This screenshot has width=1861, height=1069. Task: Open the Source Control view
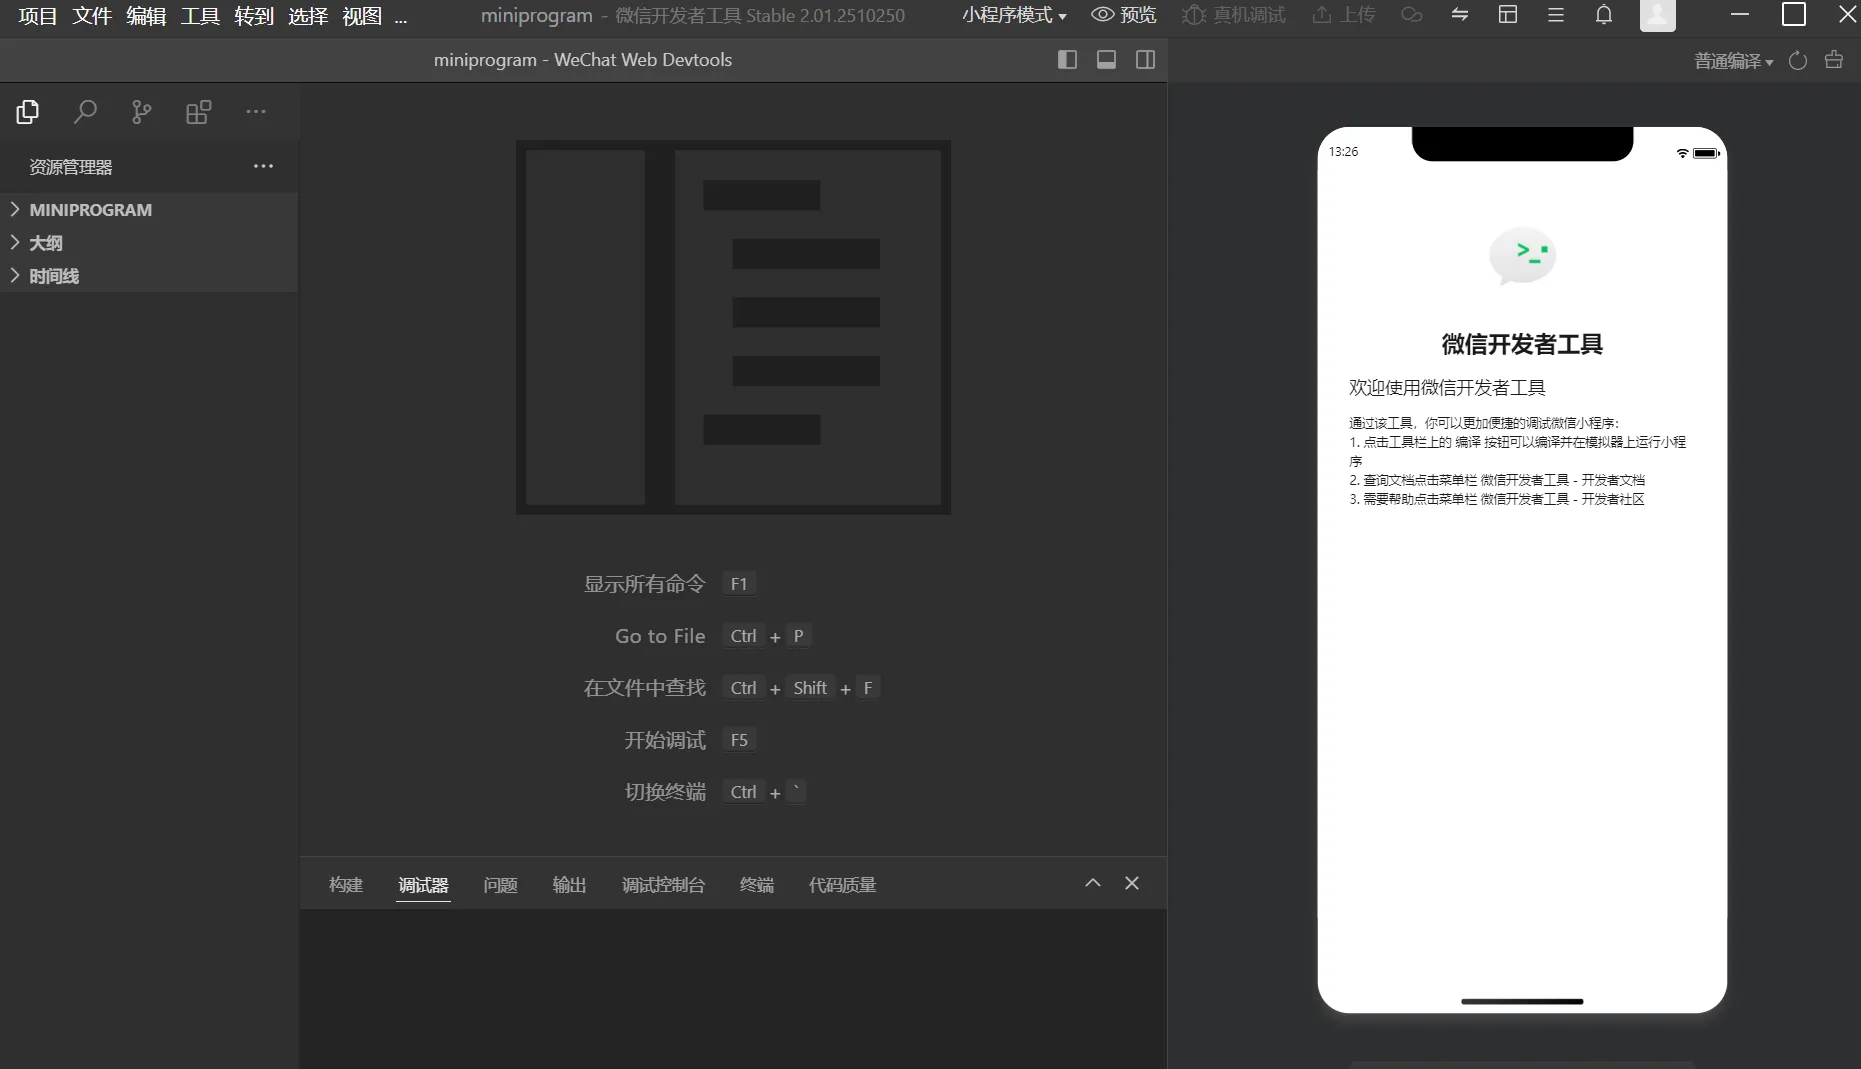coord(140,112)
